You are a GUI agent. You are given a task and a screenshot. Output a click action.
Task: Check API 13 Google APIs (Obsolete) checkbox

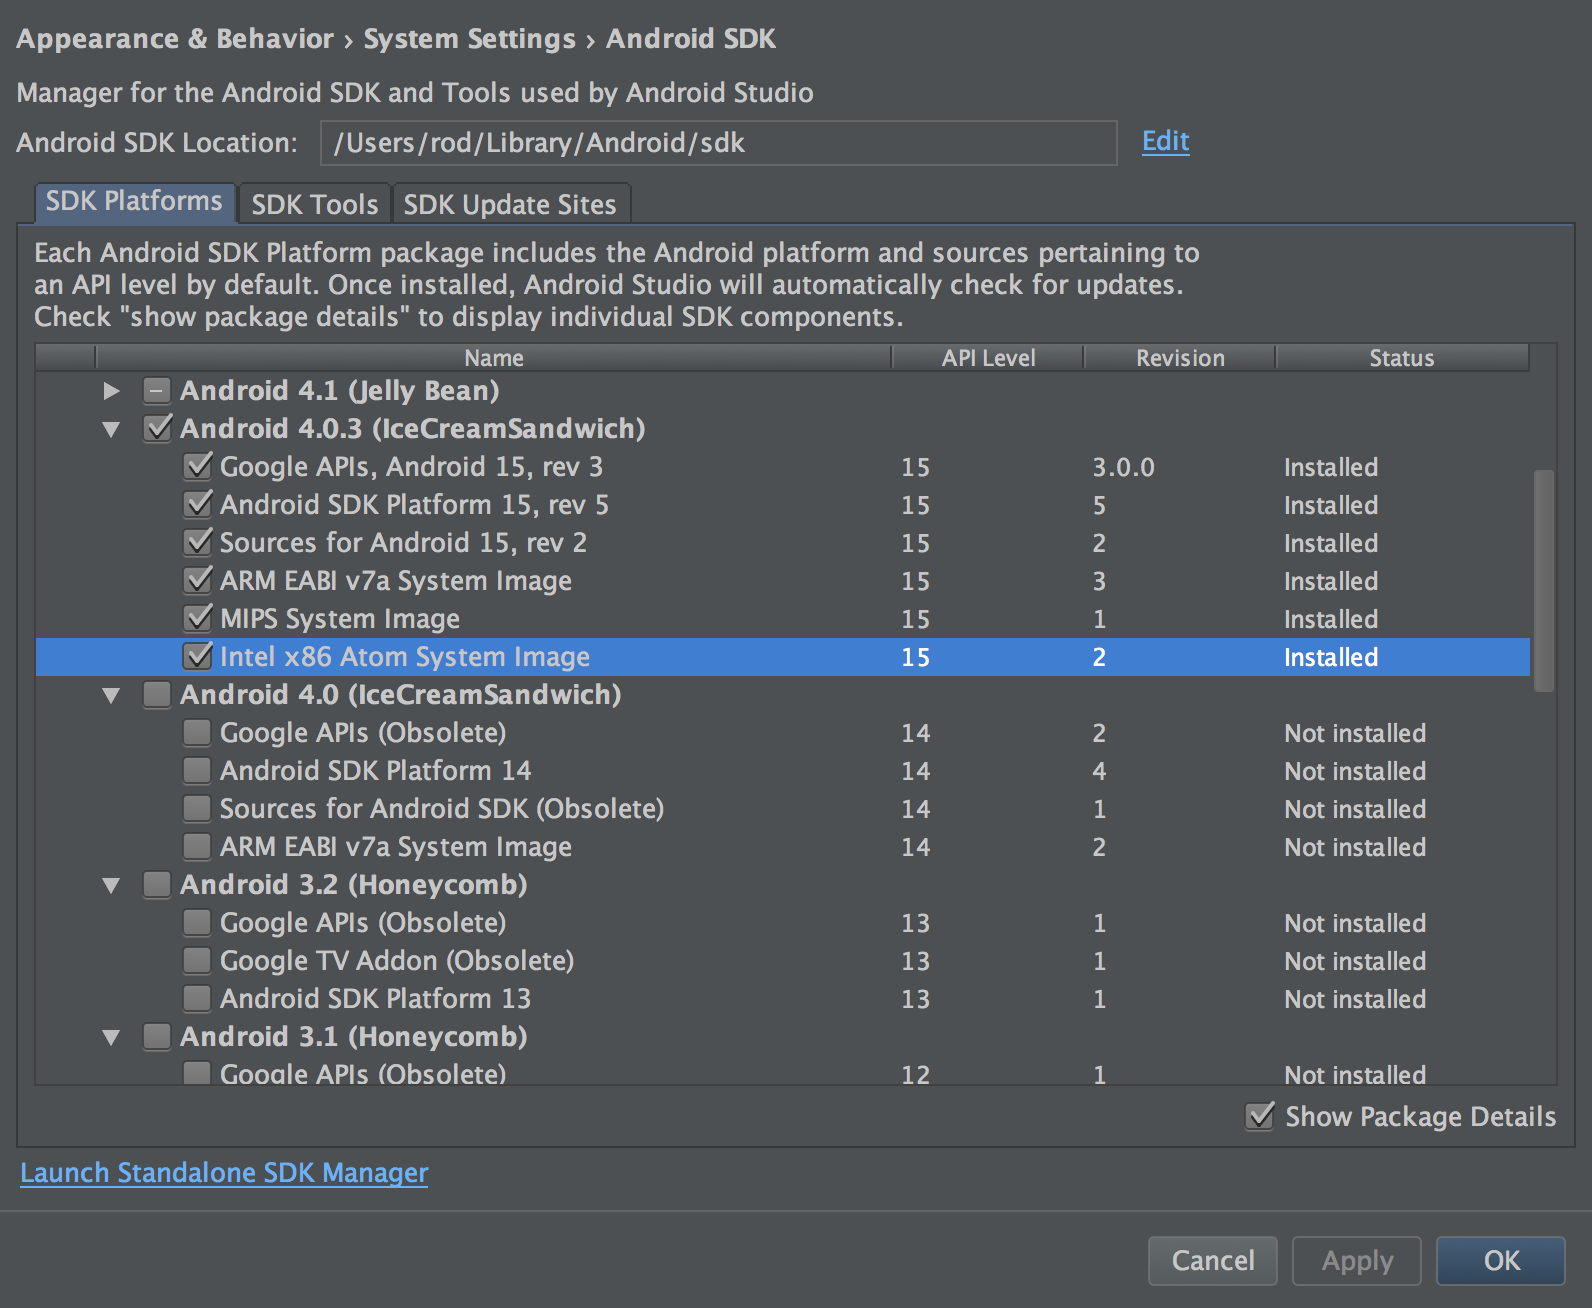[197, 922]
